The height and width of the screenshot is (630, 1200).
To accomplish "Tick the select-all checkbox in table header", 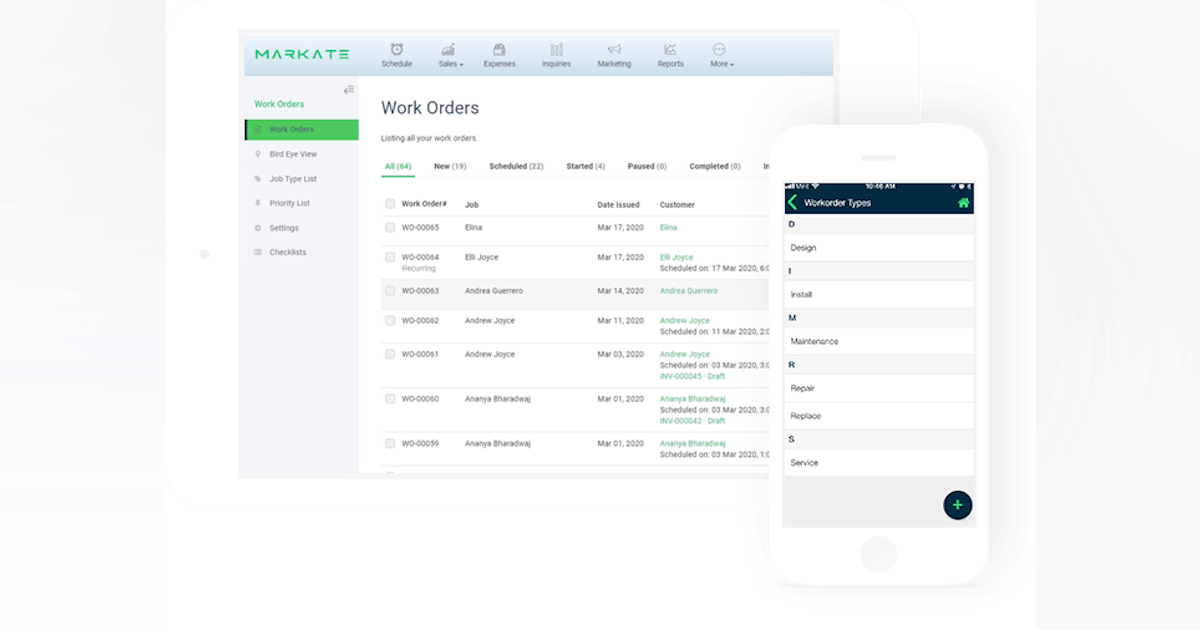I will pos(390,204).
